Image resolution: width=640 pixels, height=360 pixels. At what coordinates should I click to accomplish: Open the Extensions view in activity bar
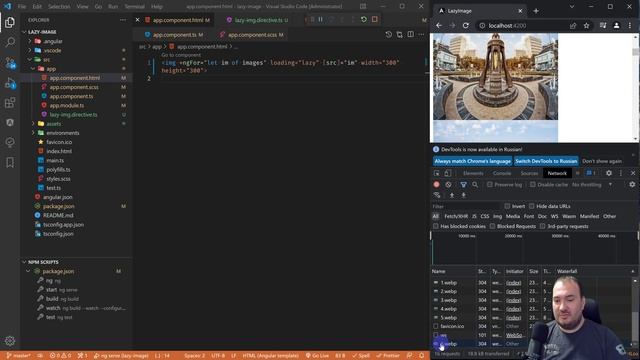(10, 103)
